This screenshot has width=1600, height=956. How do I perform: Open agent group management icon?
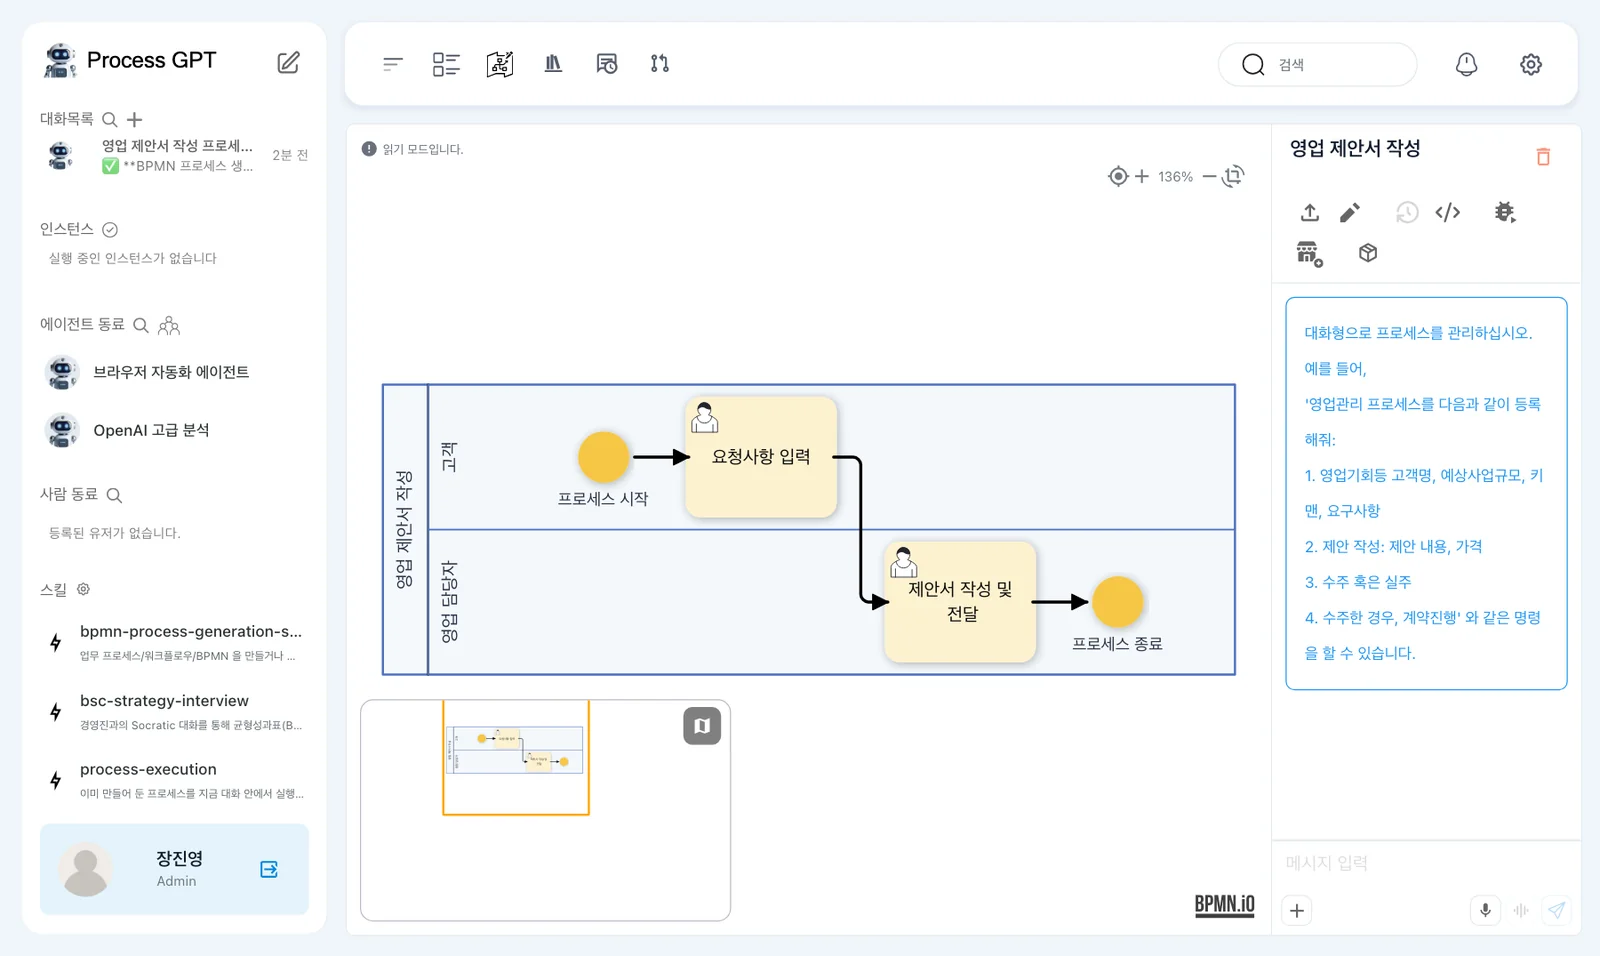point(169,325)
